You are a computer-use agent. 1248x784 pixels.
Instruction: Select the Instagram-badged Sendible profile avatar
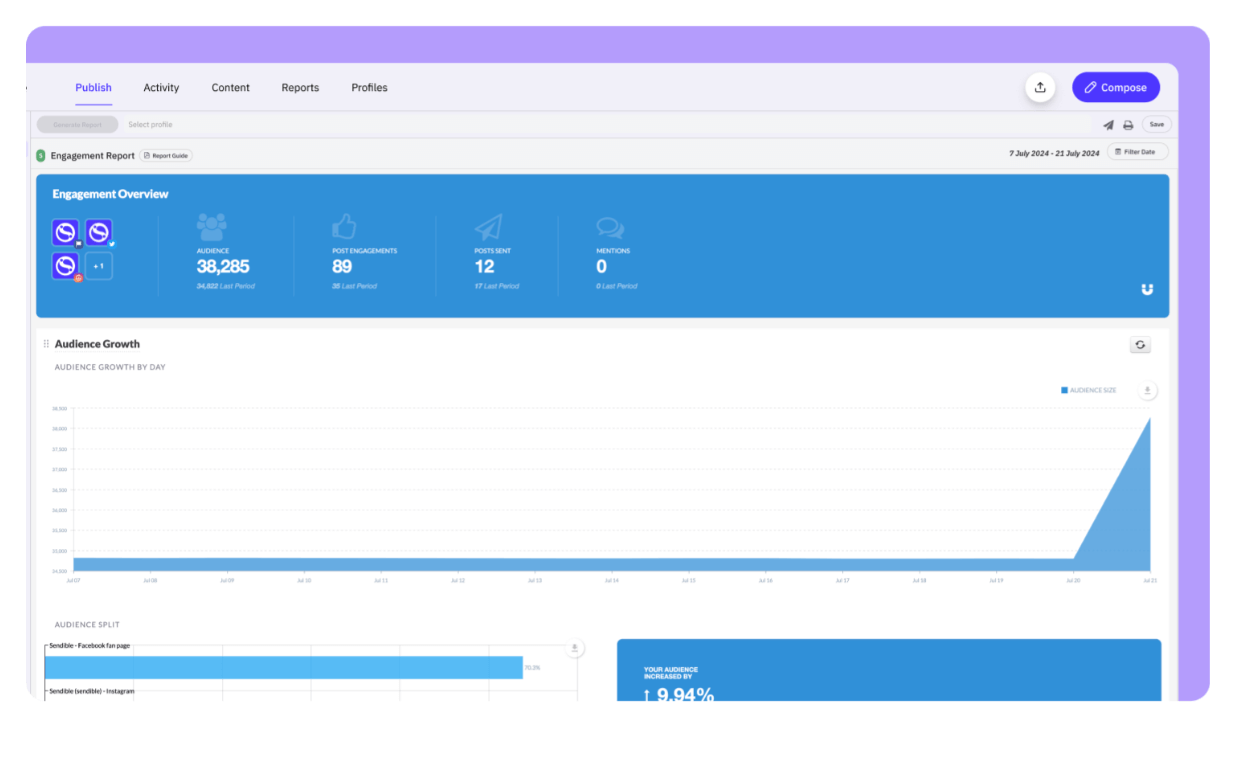click(65, 266)
